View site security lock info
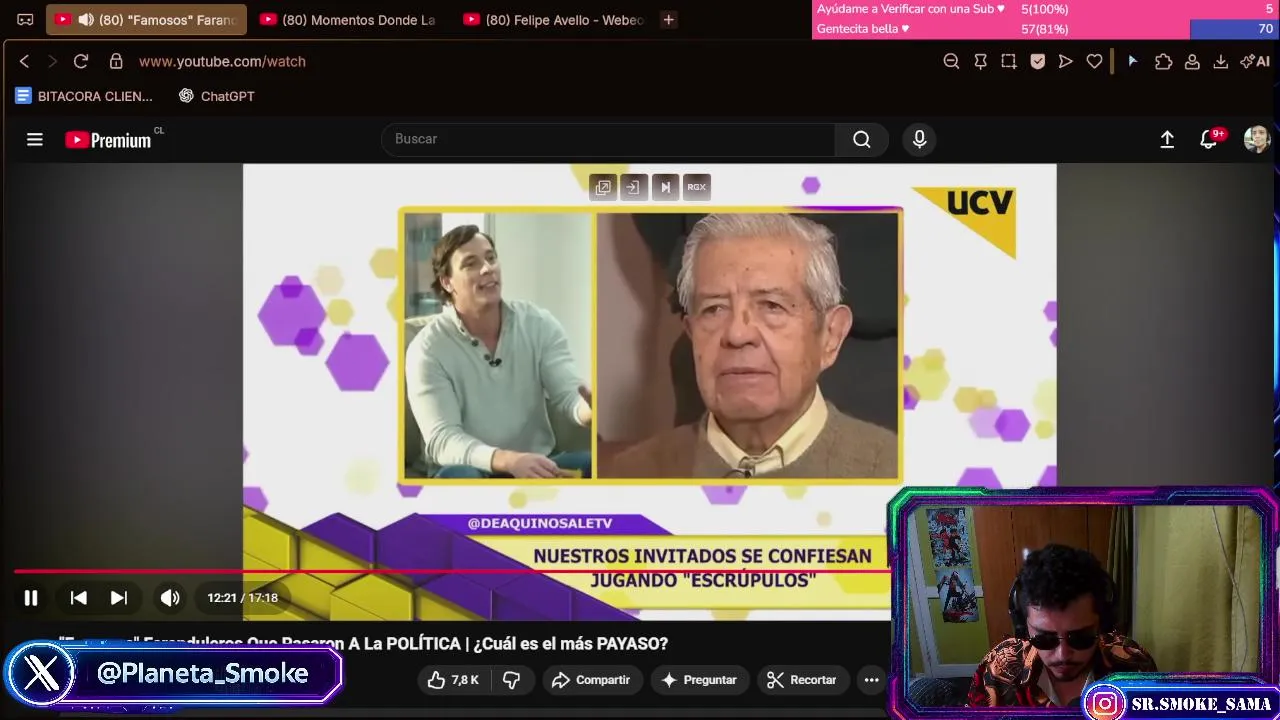The height and width of the screenshot is (720, 1280). click(116, 61)
